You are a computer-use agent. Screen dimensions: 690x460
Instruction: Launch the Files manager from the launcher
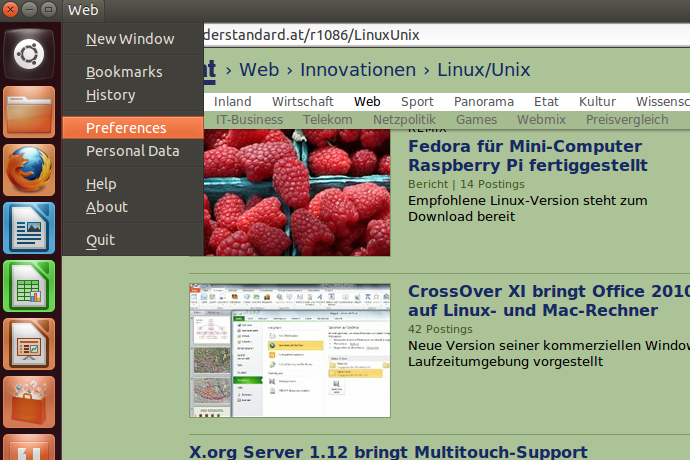28,112
